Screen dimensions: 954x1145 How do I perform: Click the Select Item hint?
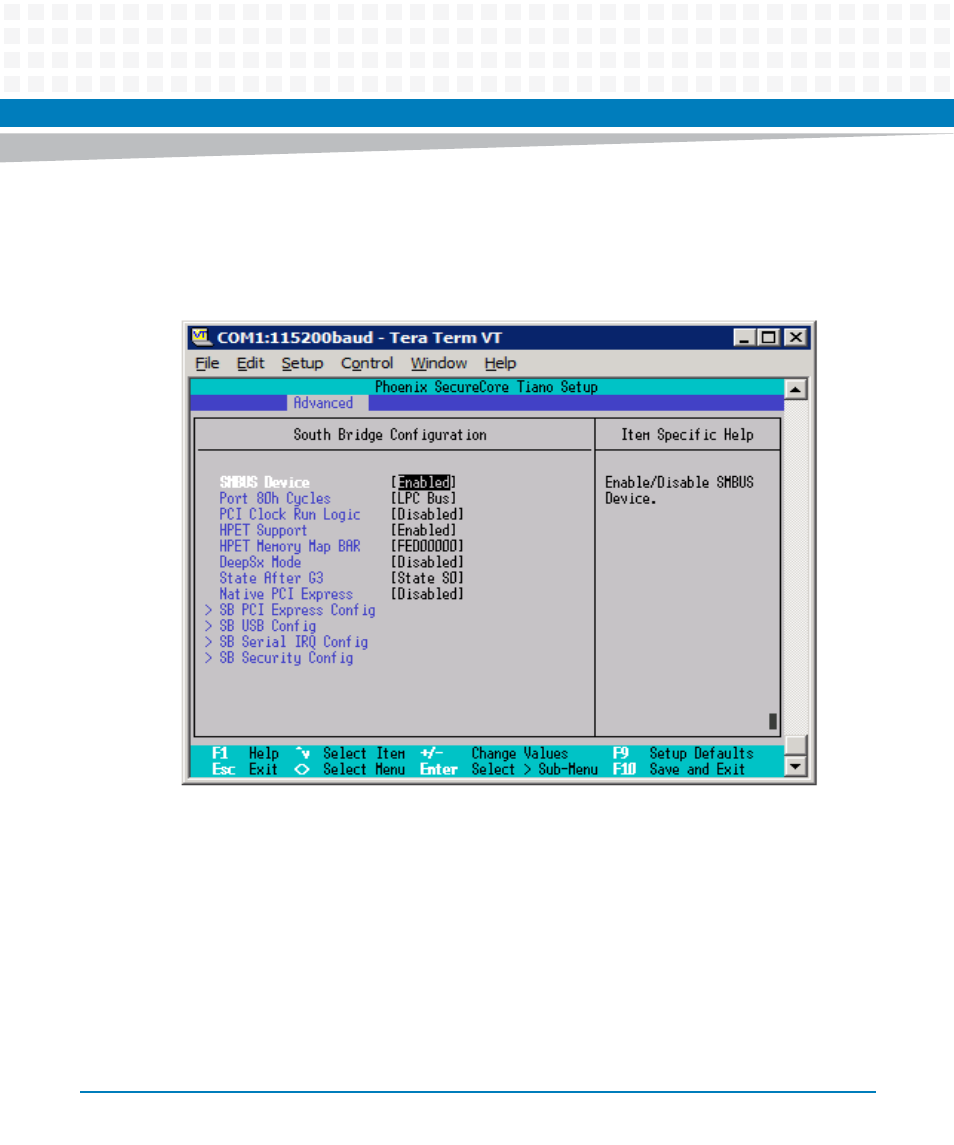351,754
